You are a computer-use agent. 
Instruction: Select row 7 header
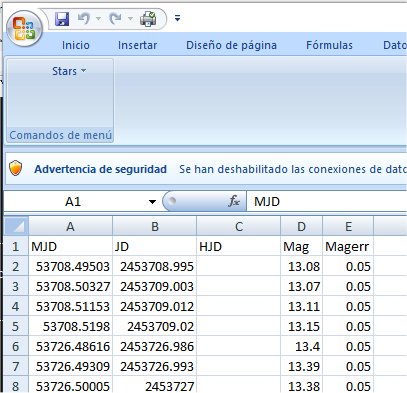pyautogui.click(x=16, y=366)
